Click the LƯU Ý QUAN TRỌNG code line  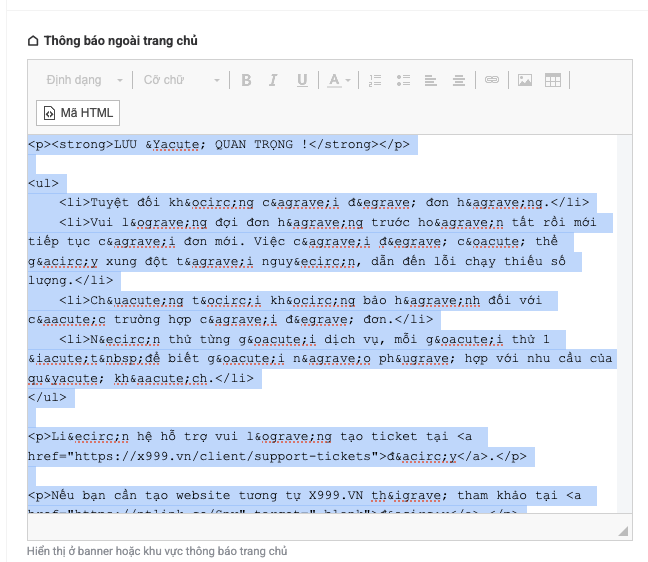218,145
